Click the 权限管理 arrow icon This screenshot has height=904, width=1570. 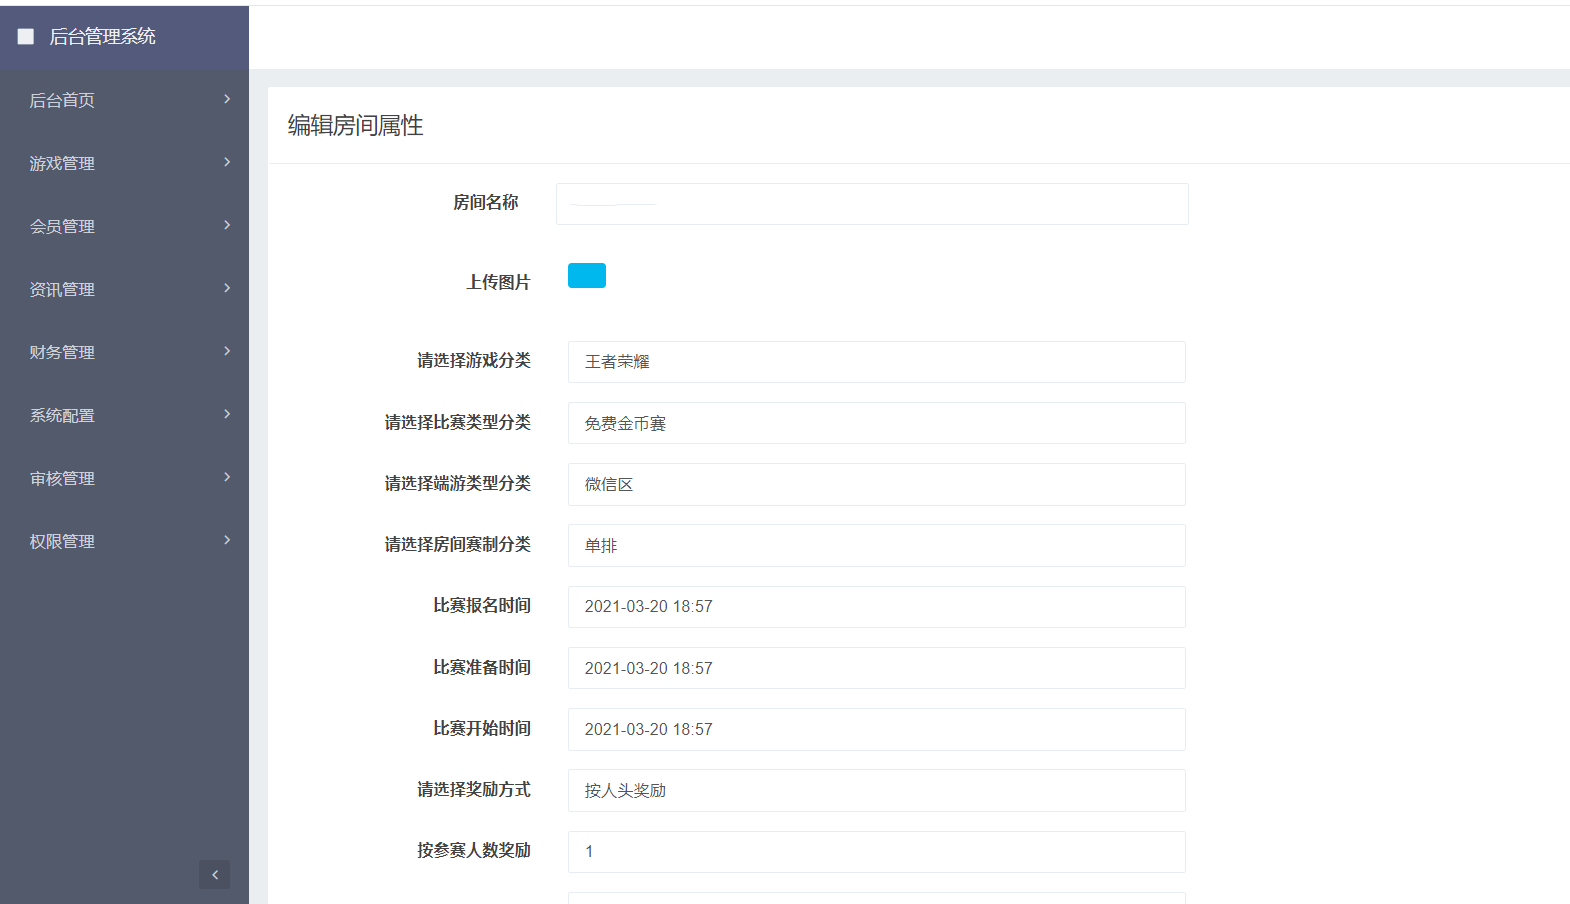click(227, 540)
